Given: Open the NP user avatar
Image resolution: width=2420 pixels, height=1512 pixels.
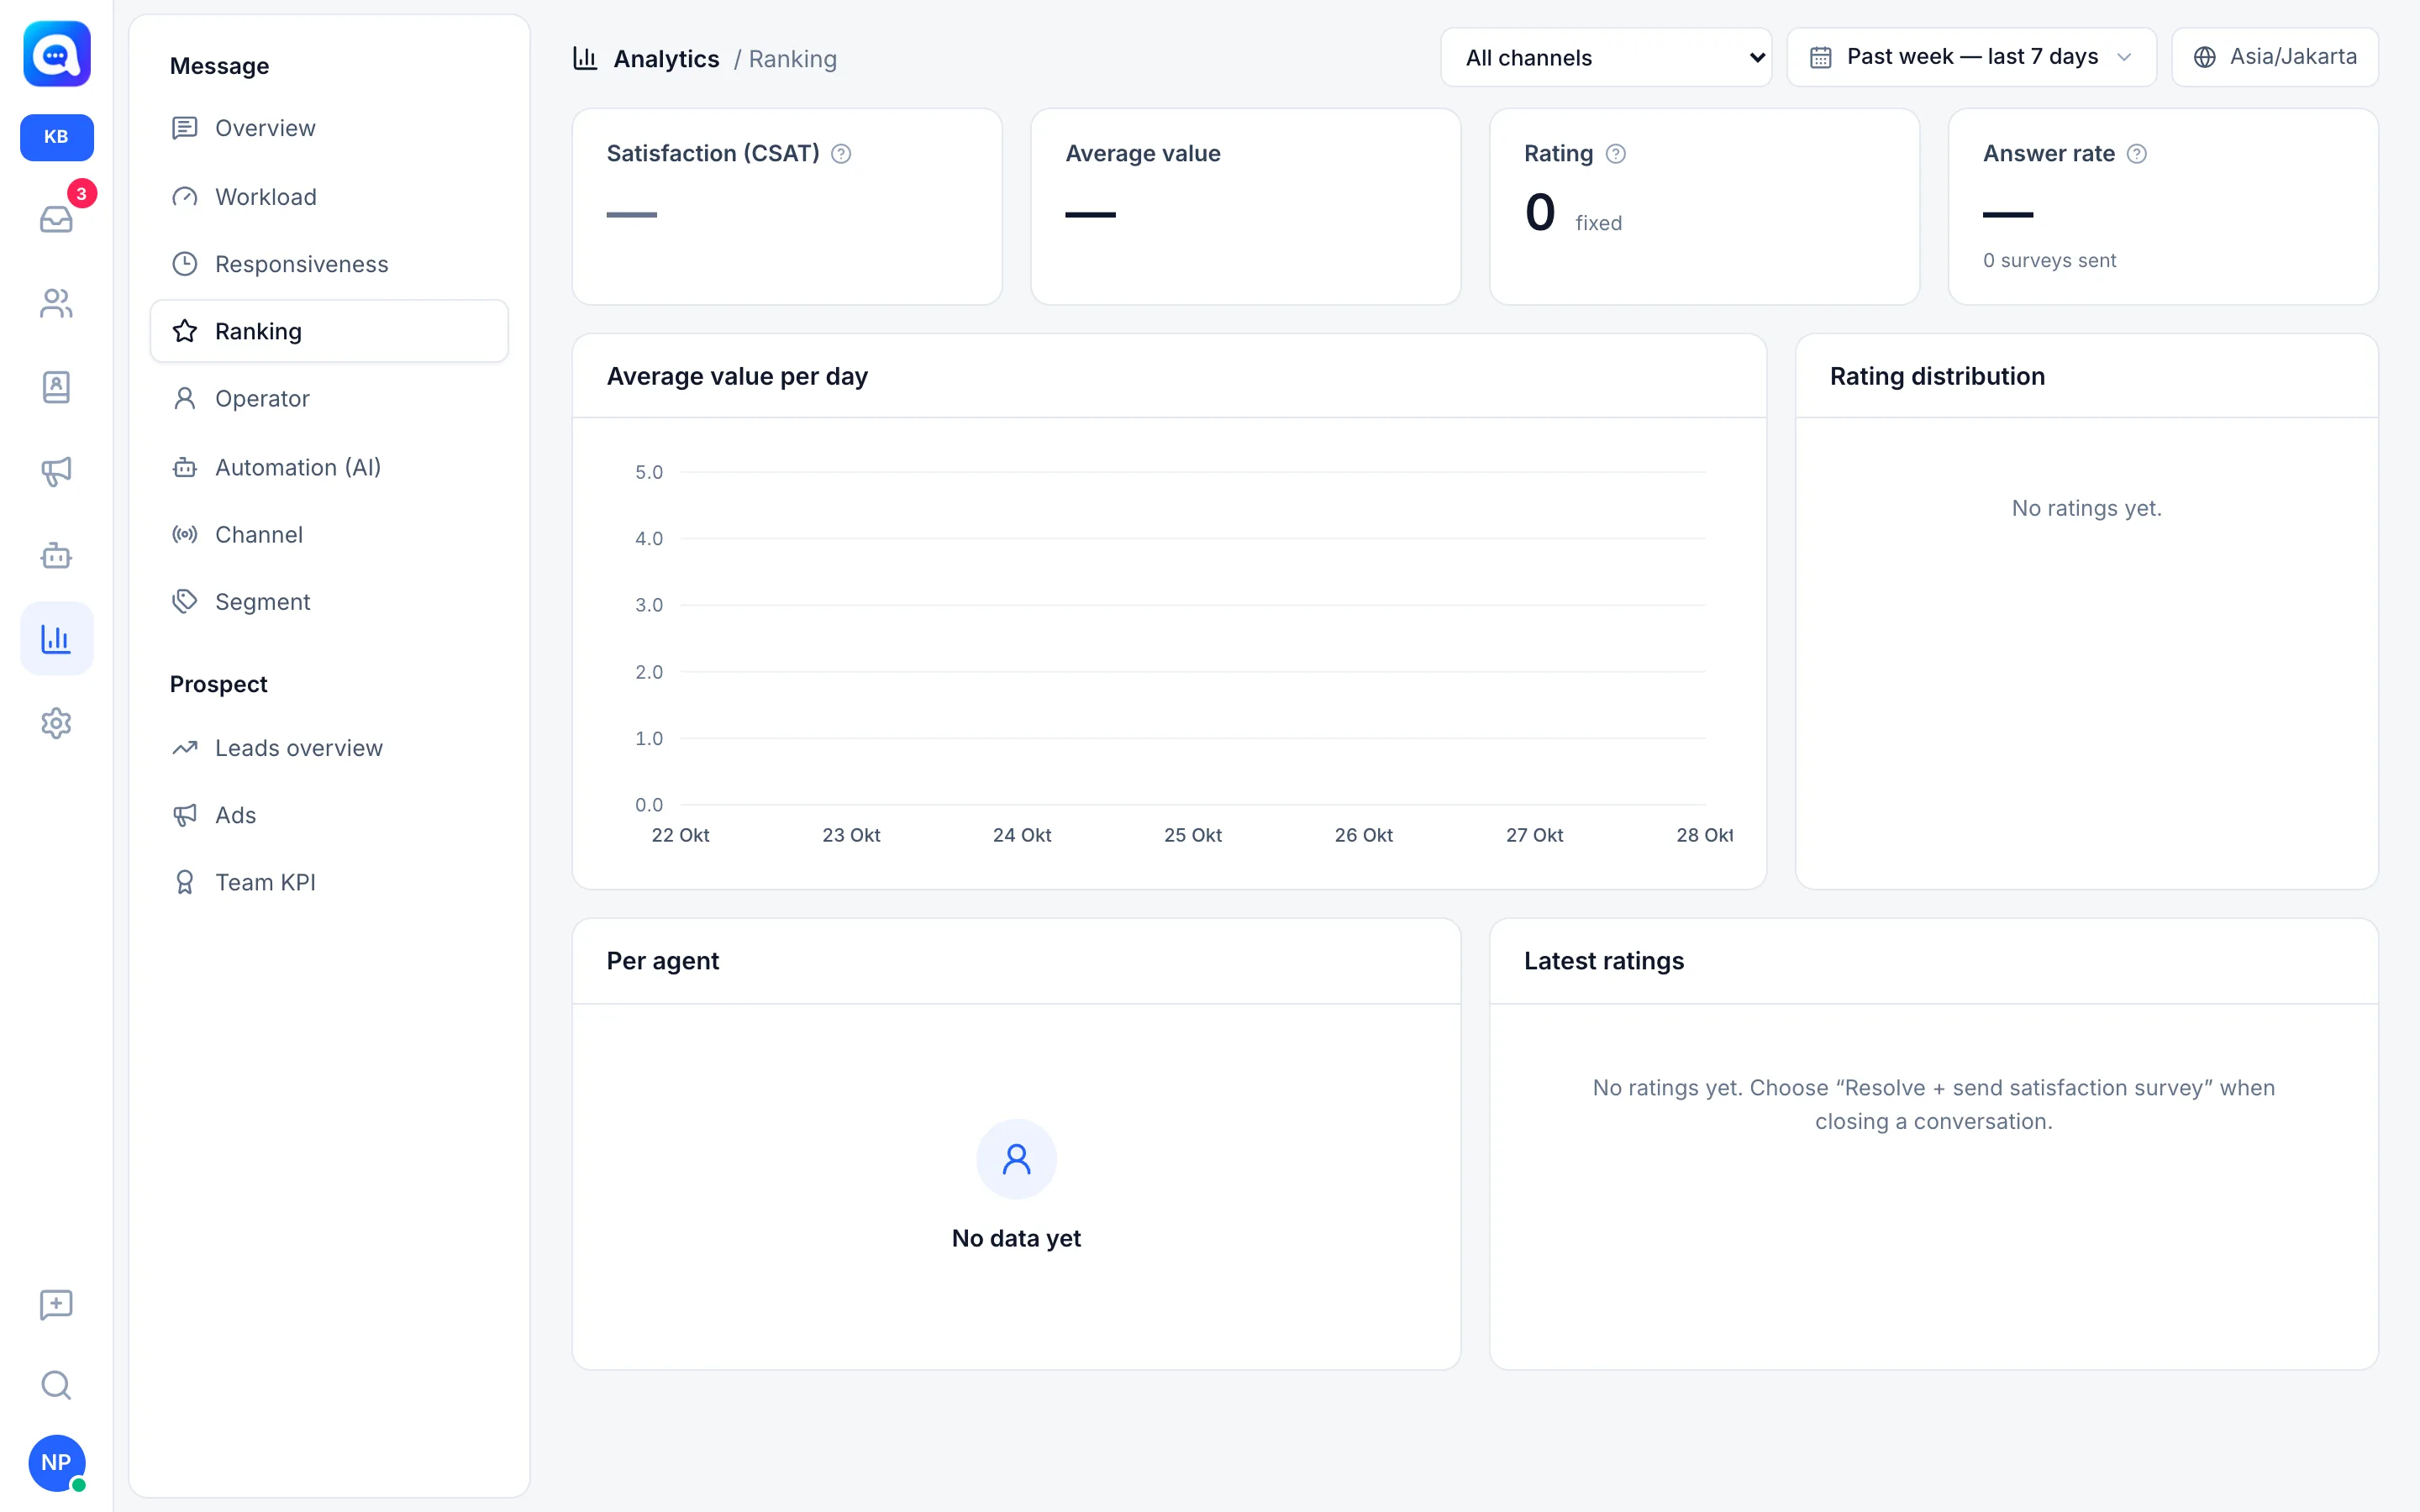Looking at the screenshot, I should [57, 1463].
